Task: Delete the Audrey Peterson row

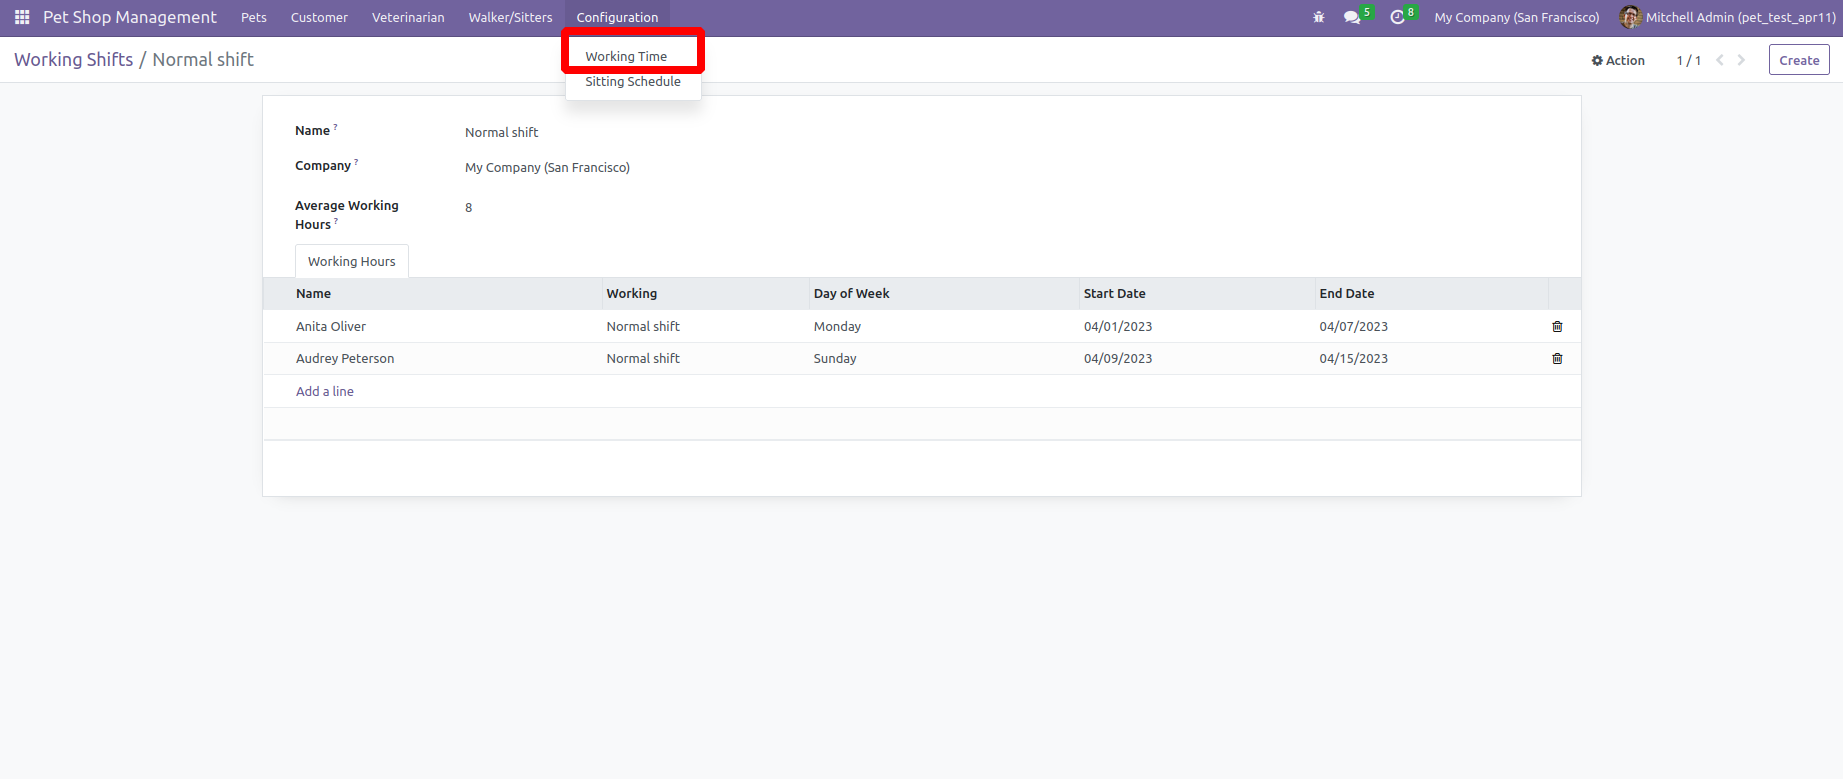Action: coord(1557,359)
